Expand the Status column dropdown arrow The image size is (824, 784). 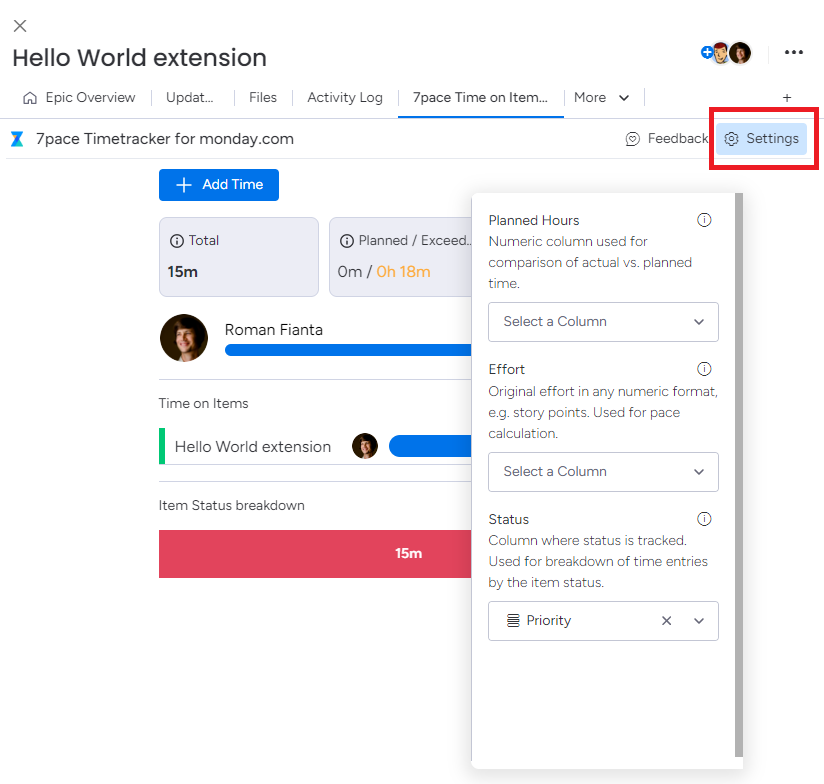pos(699,621)
